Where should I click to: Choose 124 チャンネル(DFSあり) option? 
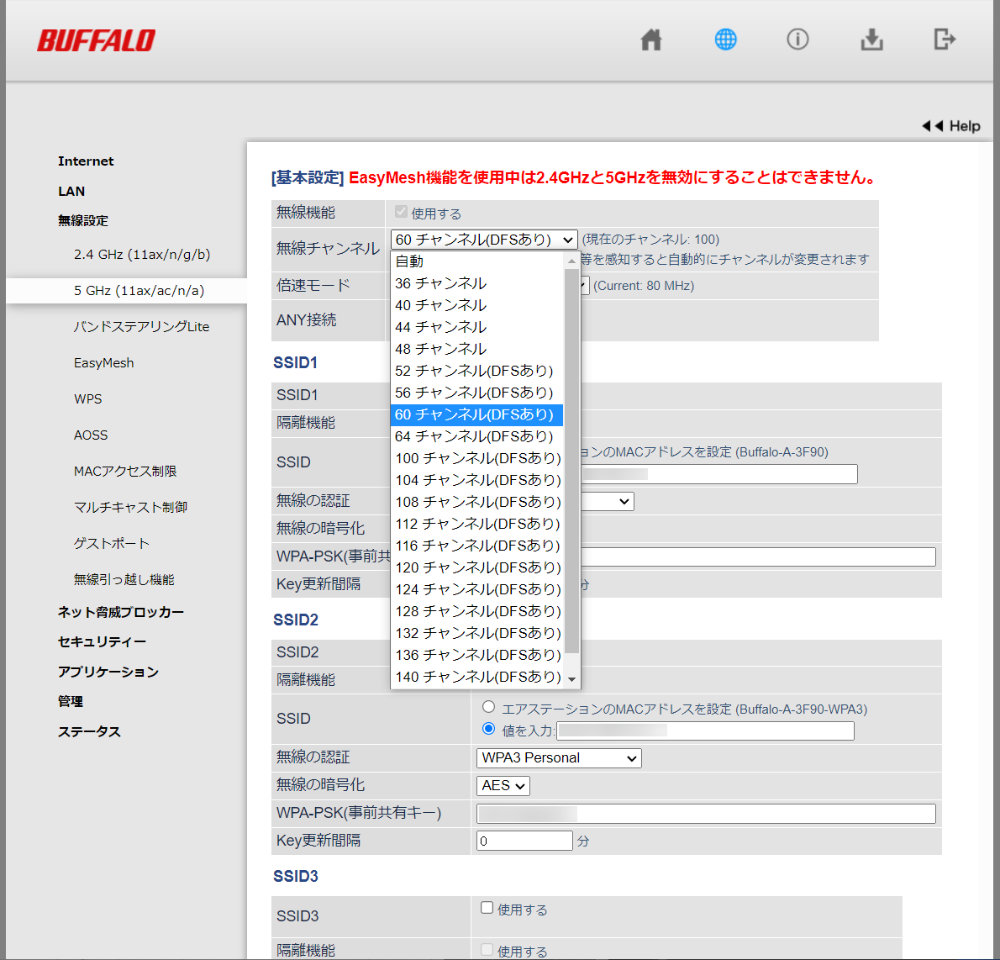click(x=476, y=589)
